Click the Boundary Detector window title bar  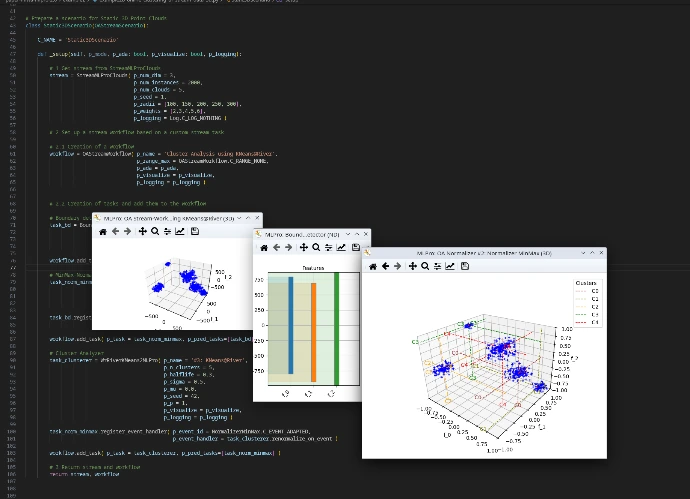[300, 233]
